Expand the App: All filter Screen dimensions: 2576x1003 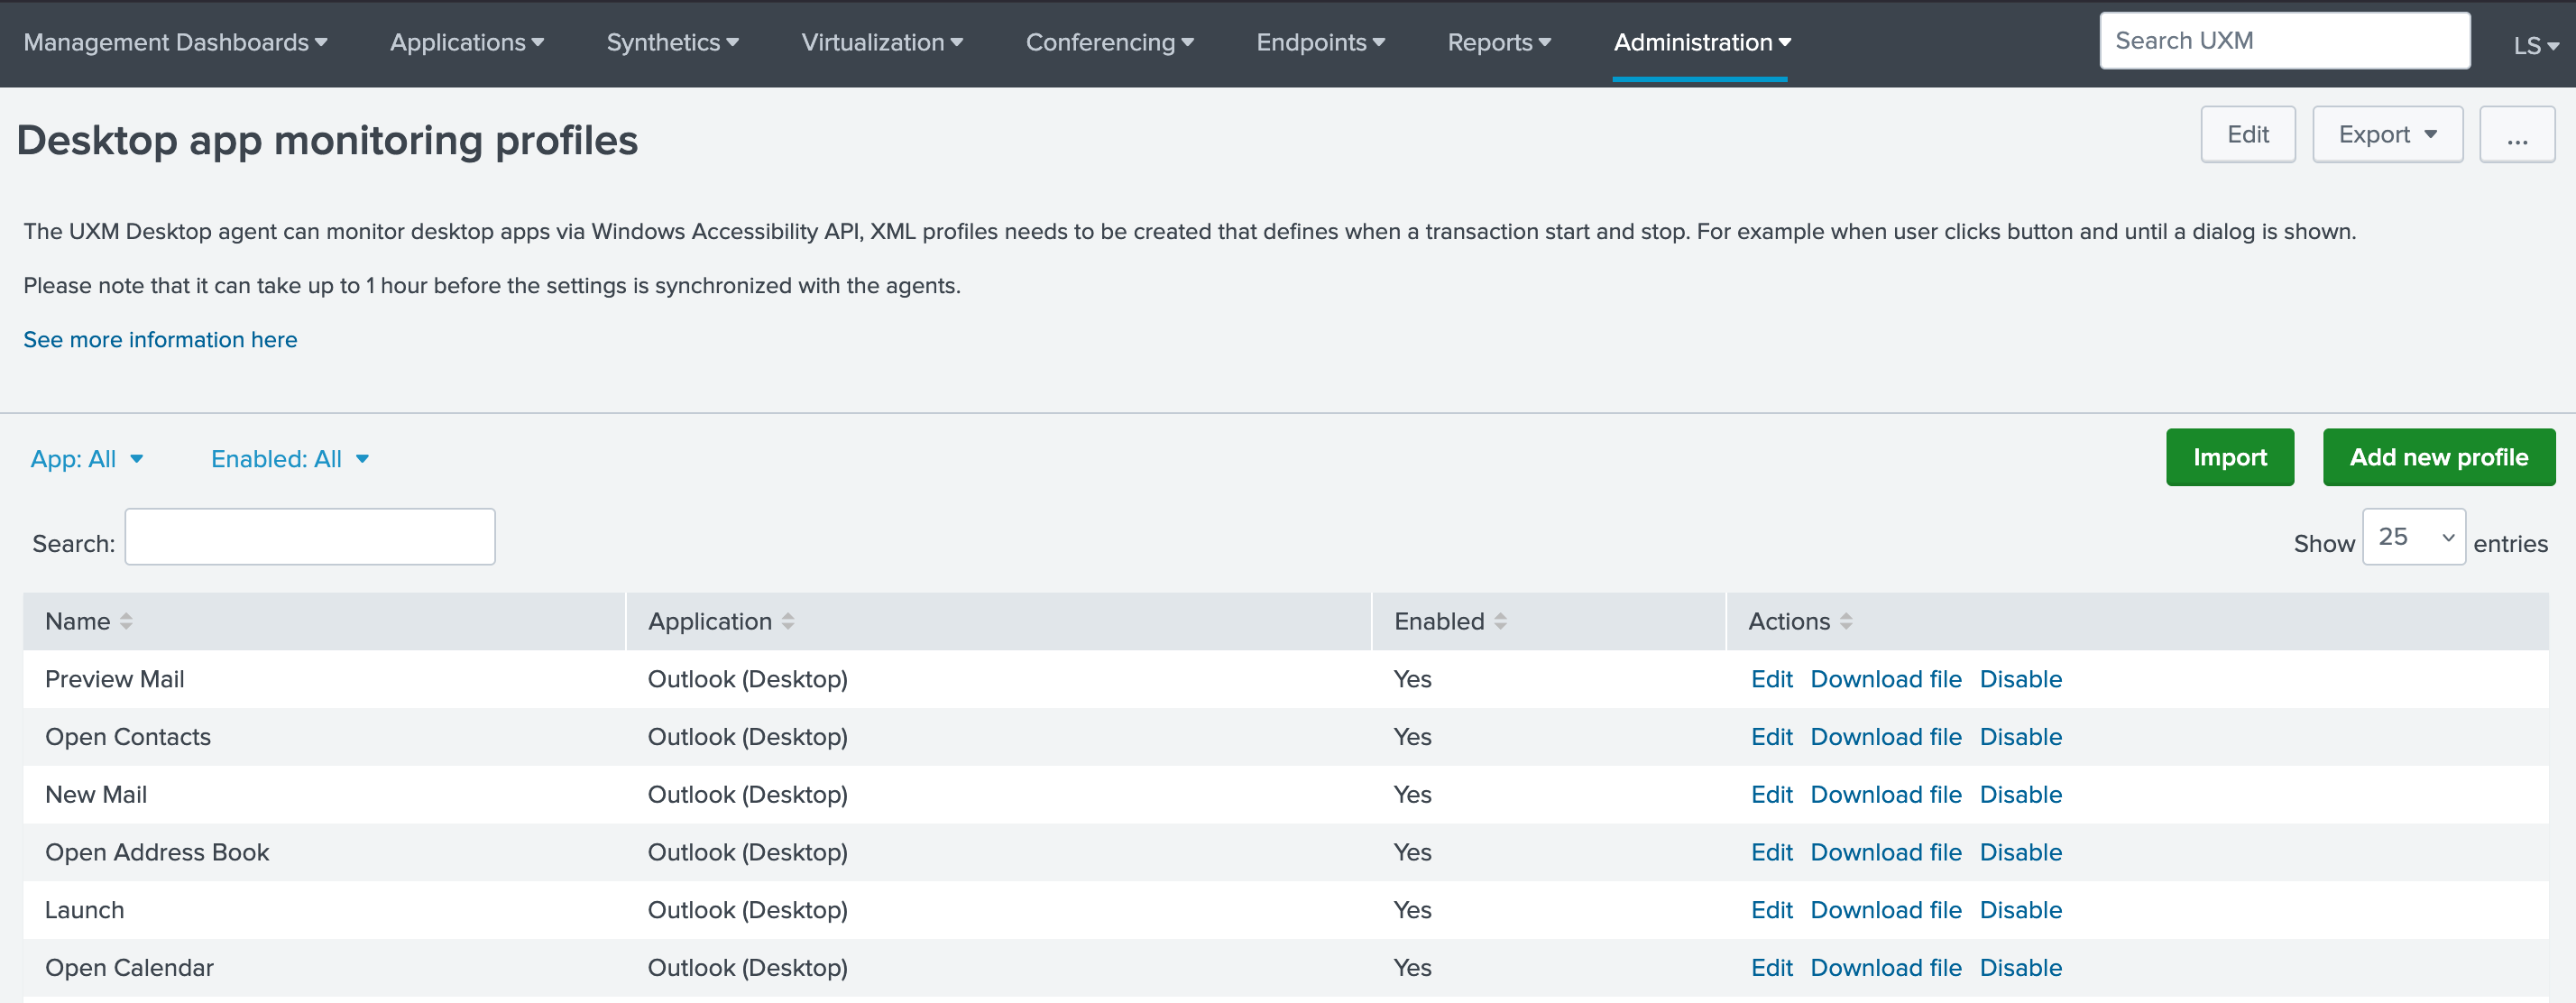click(87, 459)
